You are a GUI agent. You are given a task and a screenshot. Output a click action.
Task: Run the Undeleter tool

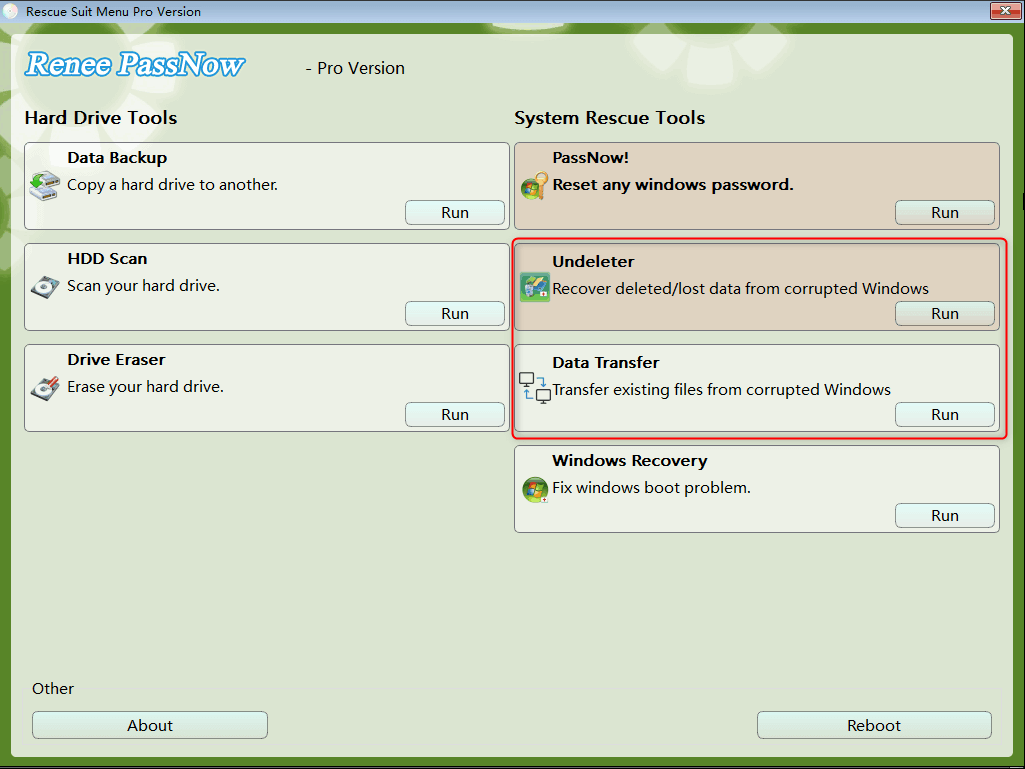coord(945,313)
